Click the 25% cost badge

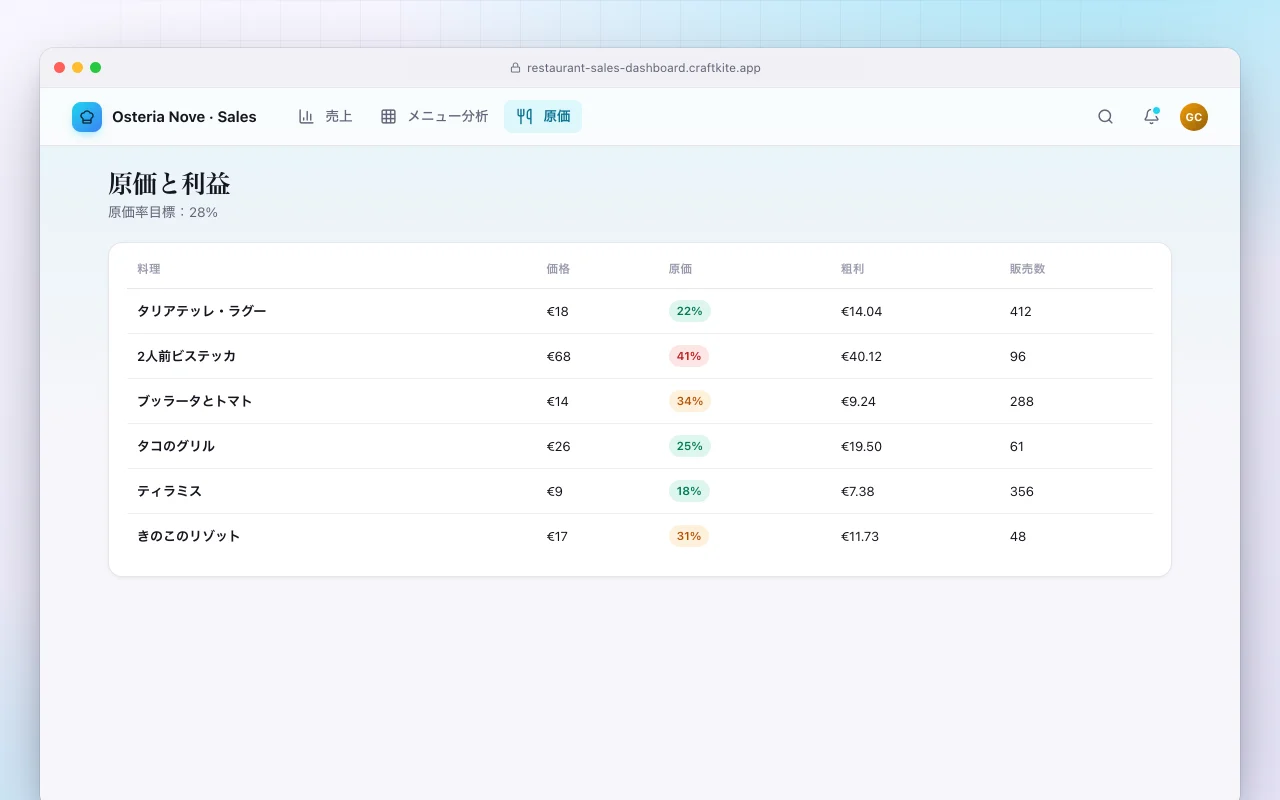[x=689, y=446]
